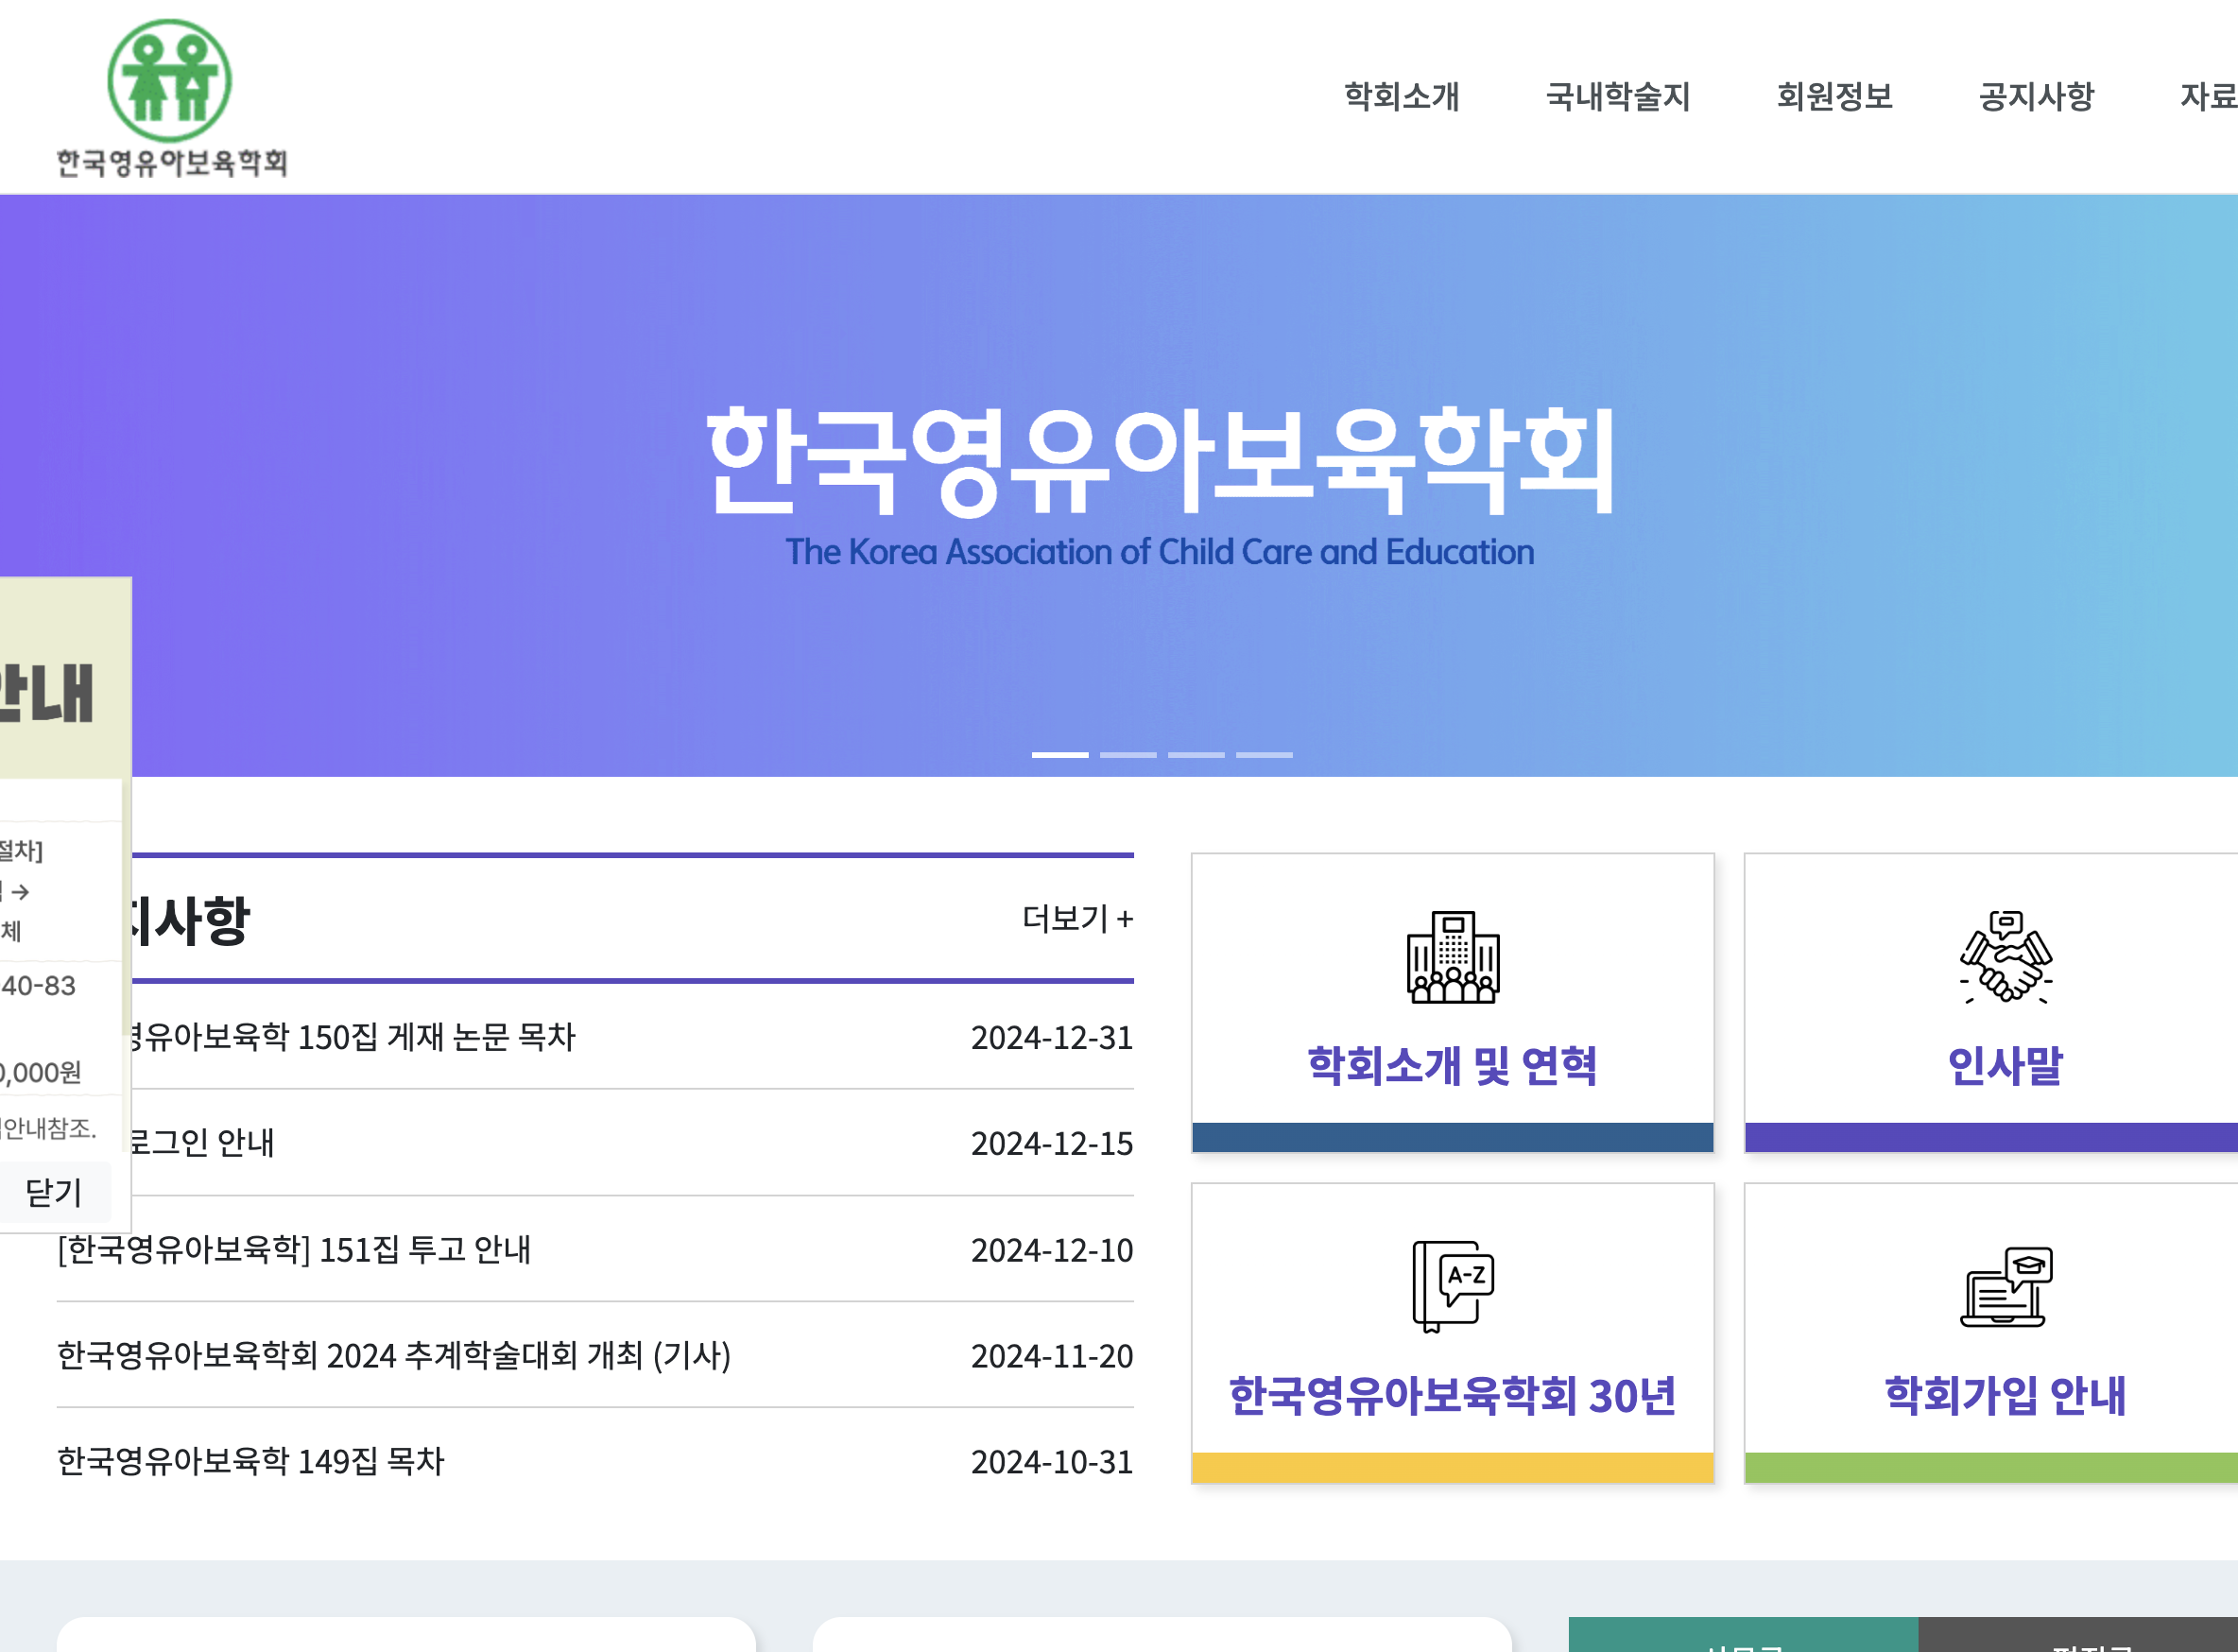Open the 한국영유아보육학회 30년 card title
2238x1652 pixels.
[1452, 1396]
